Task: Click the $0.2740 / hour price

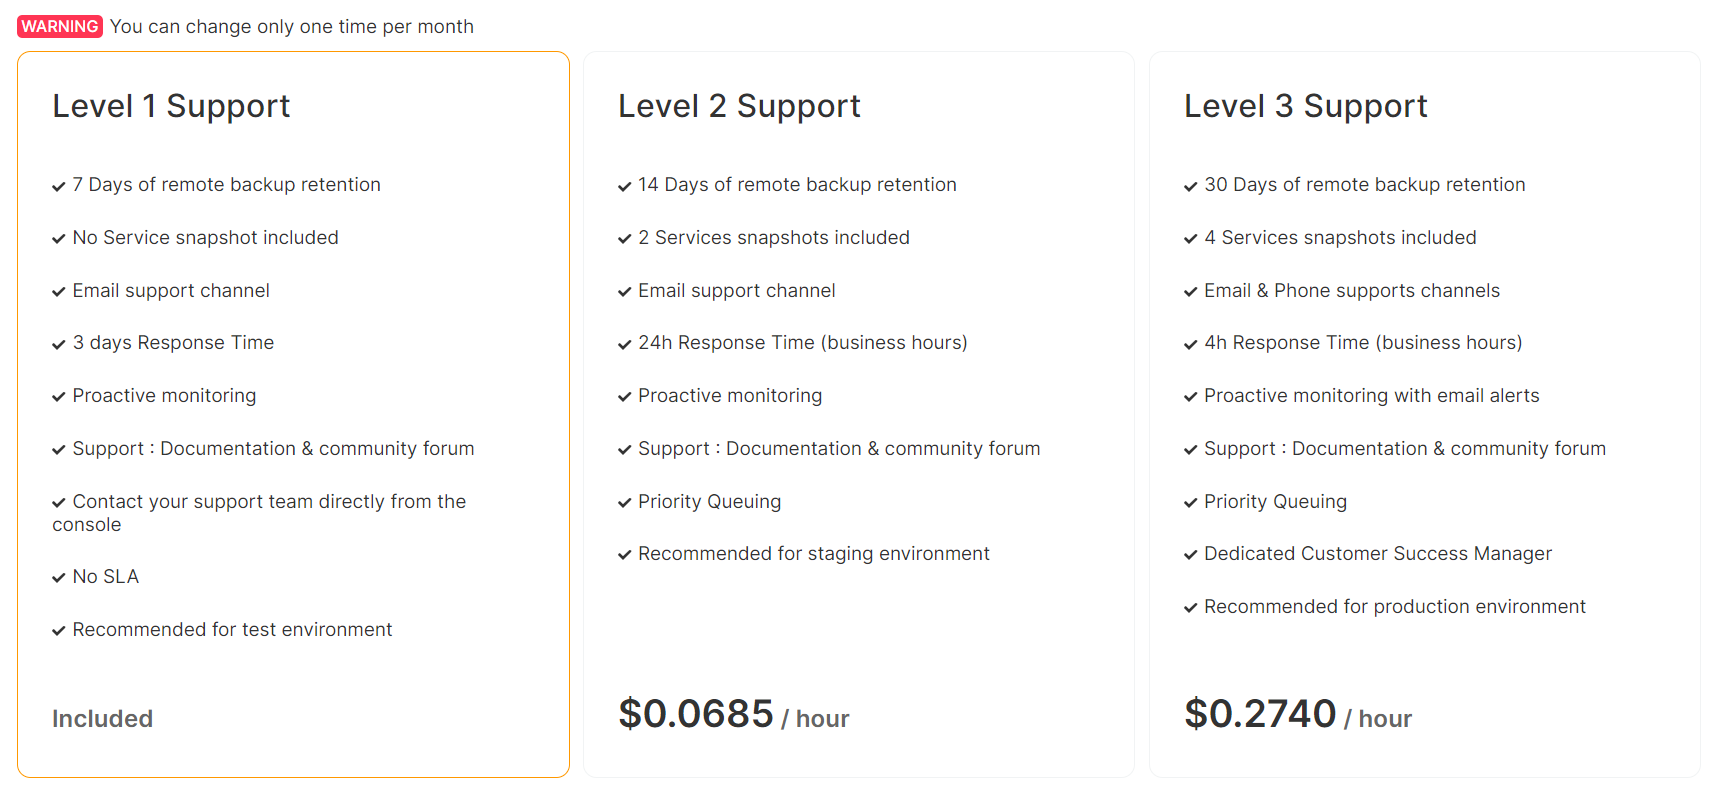Action: (x=1297, y=715)
